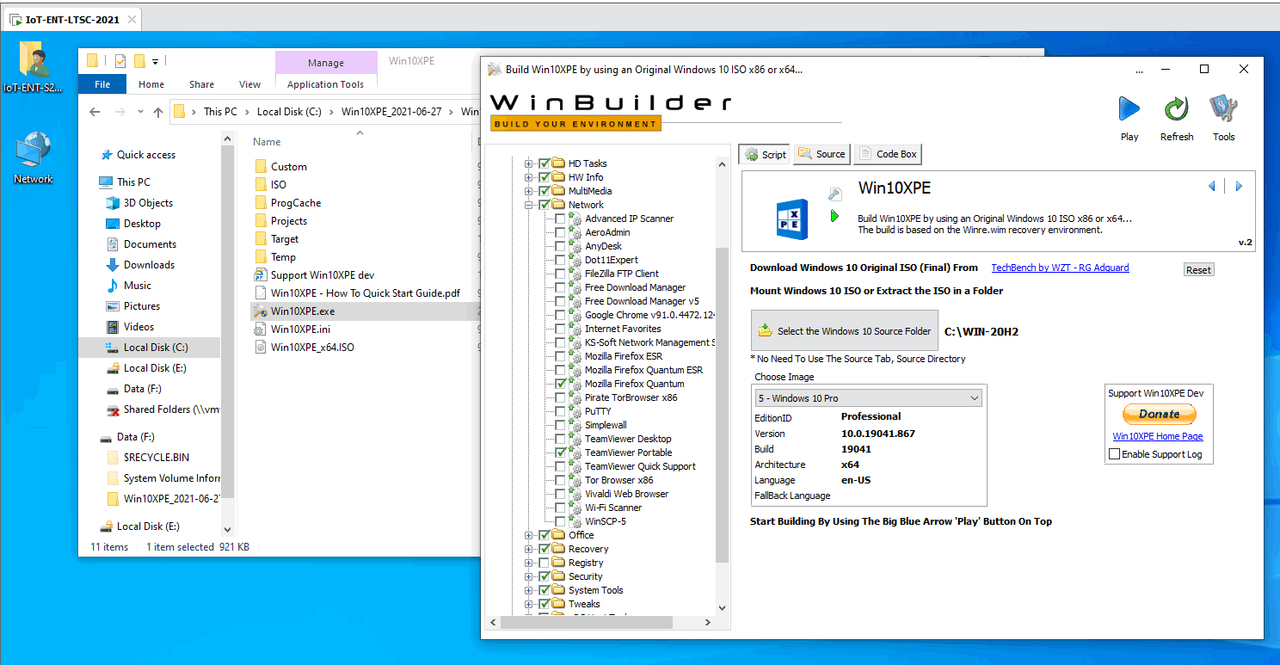Select the Win10XPE.exe file
Viewport: 1280px width, 665px height.
click(x=302, y=311)
